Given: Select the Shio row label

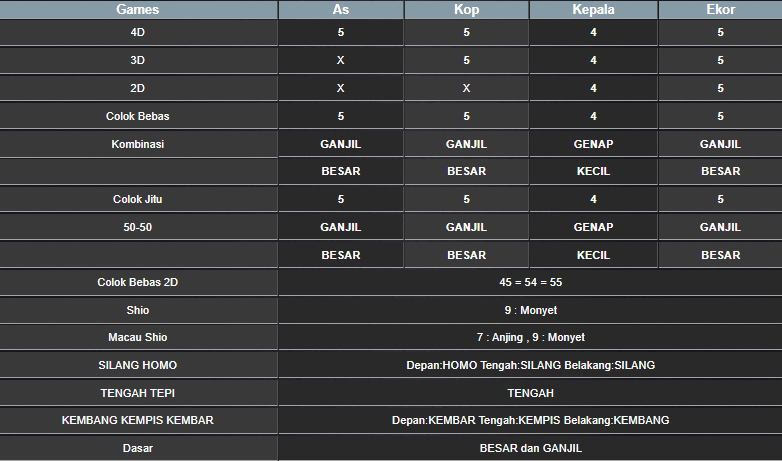Looking at the screenshot, I should coord(138,310).
